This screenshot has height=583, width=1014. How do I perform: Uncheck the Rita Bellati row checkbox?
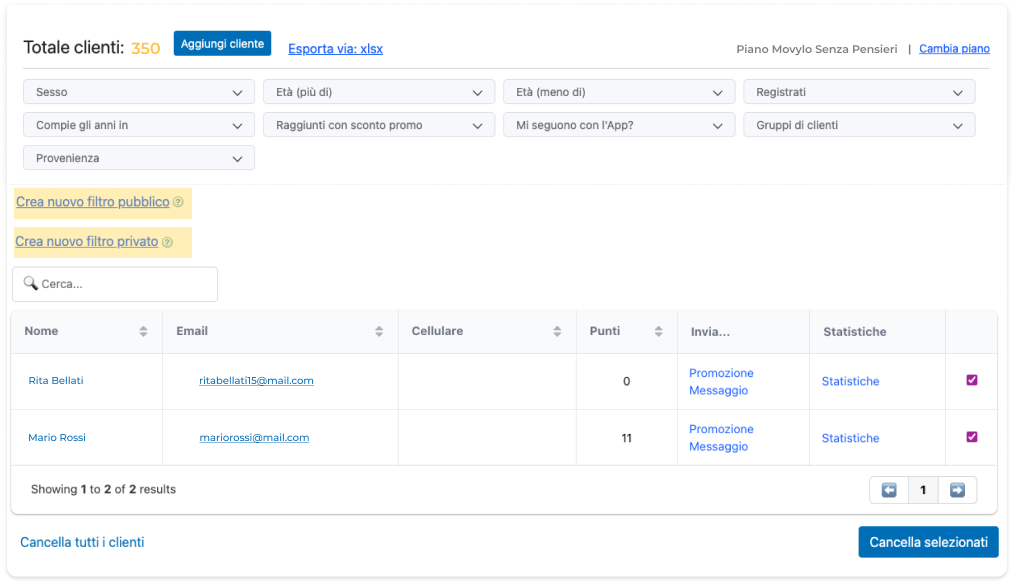coord(972,380)
